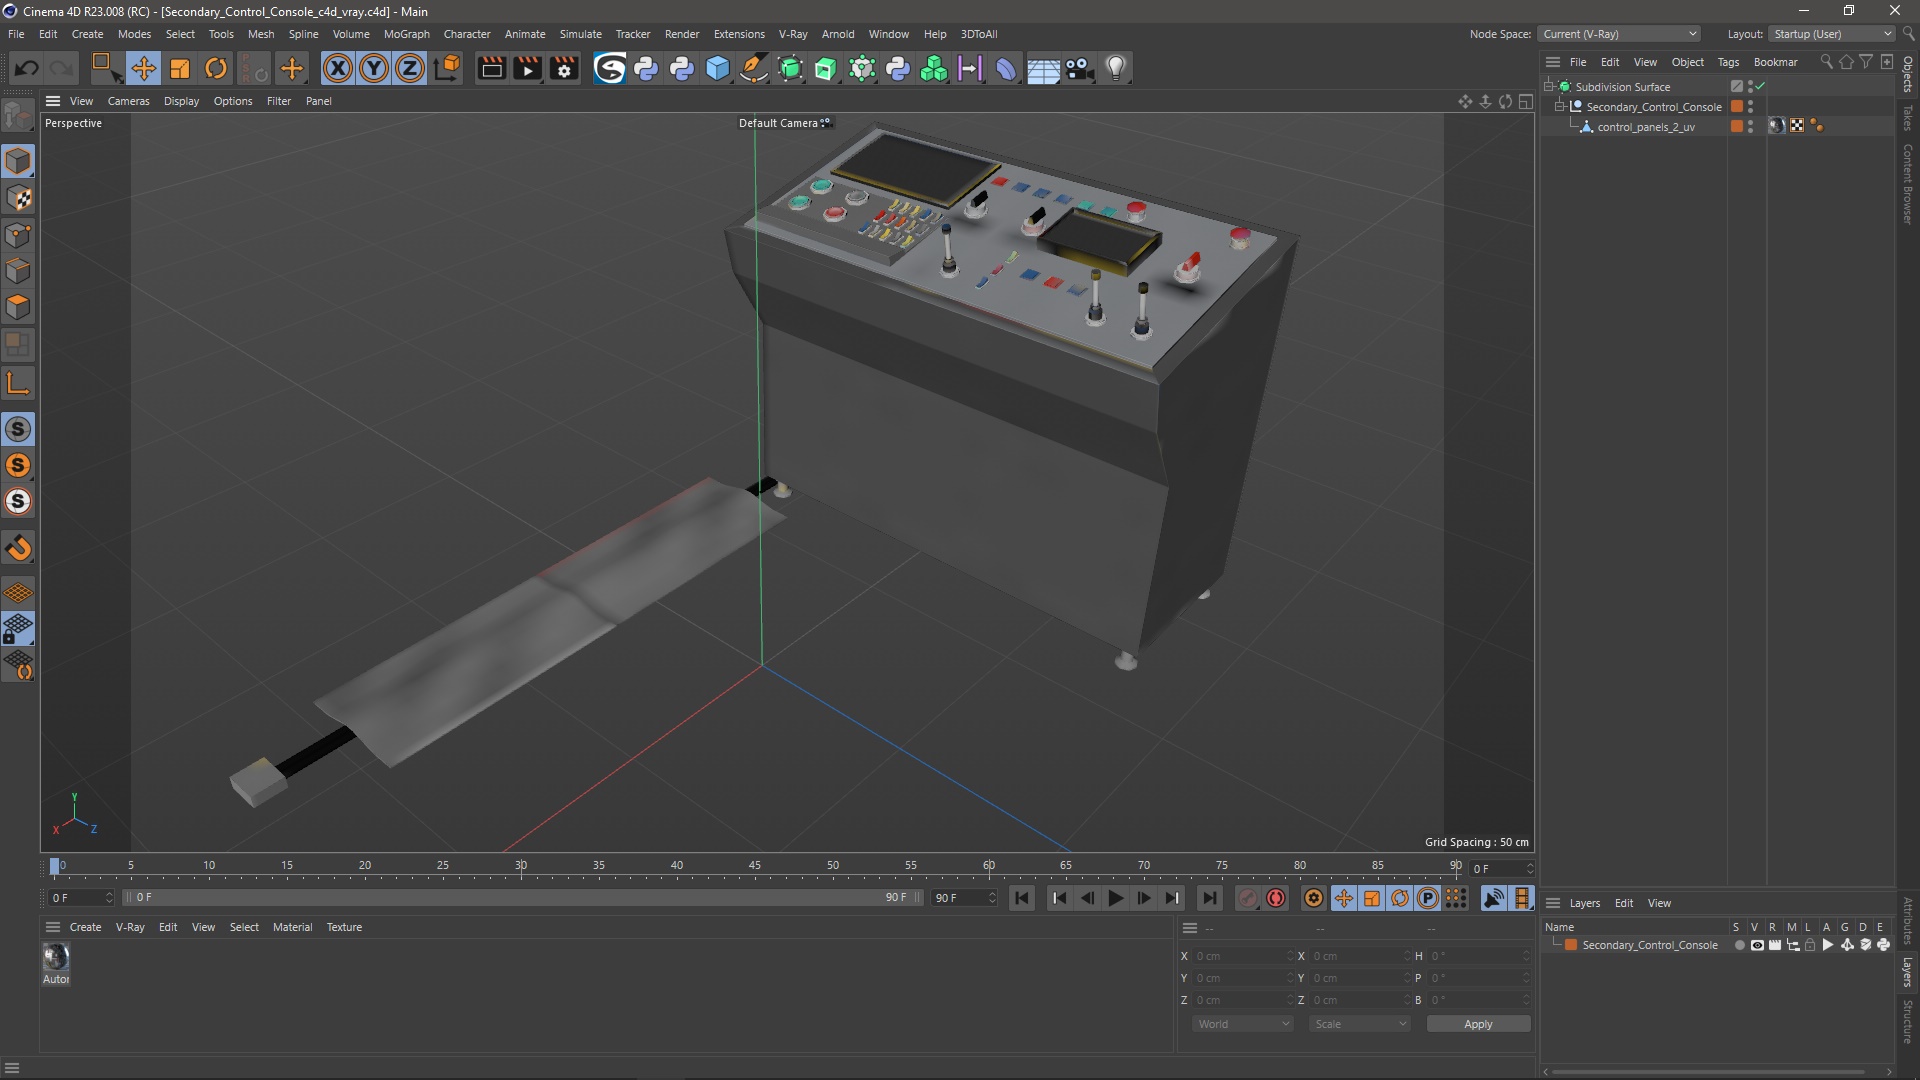The image size is (1920, 1080).
Task: Open the MoGraph menu
Action: click(407, 34)
